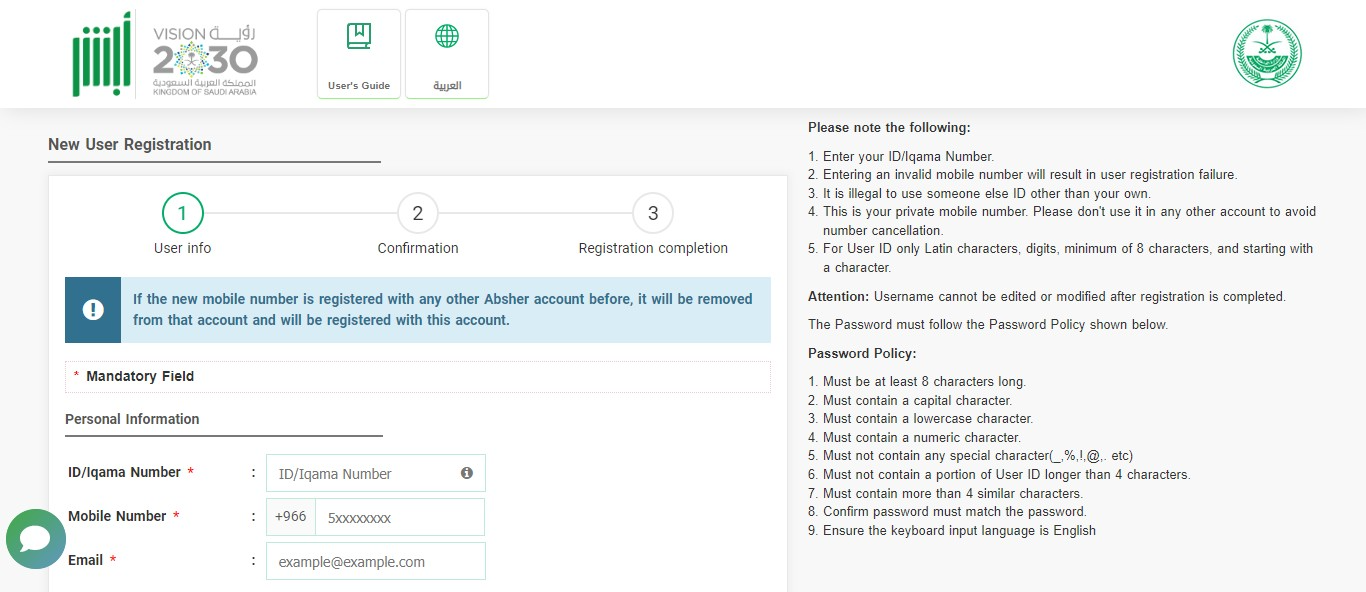Click the Personal Information section header
The image size is (1366, 592).
point(132,419)
